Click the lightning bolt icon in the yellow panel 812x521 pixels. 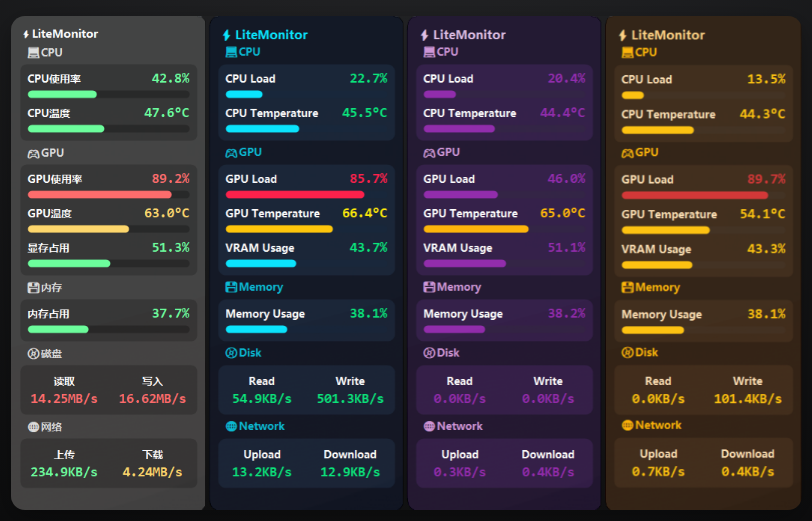[x=623, y=35]
